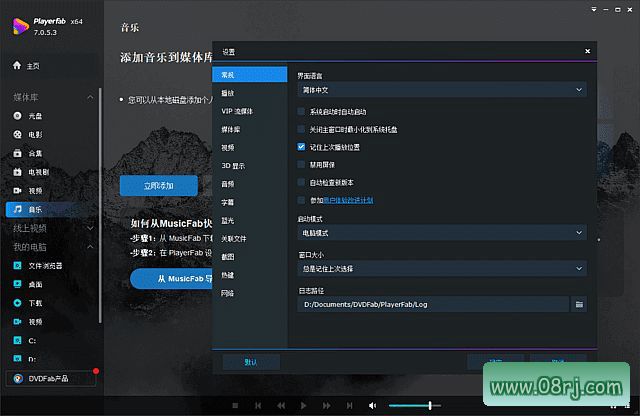Viewport: 640px width, 416px height.
Task: Stop playback with the stop button
Action: tap(235, 405)
